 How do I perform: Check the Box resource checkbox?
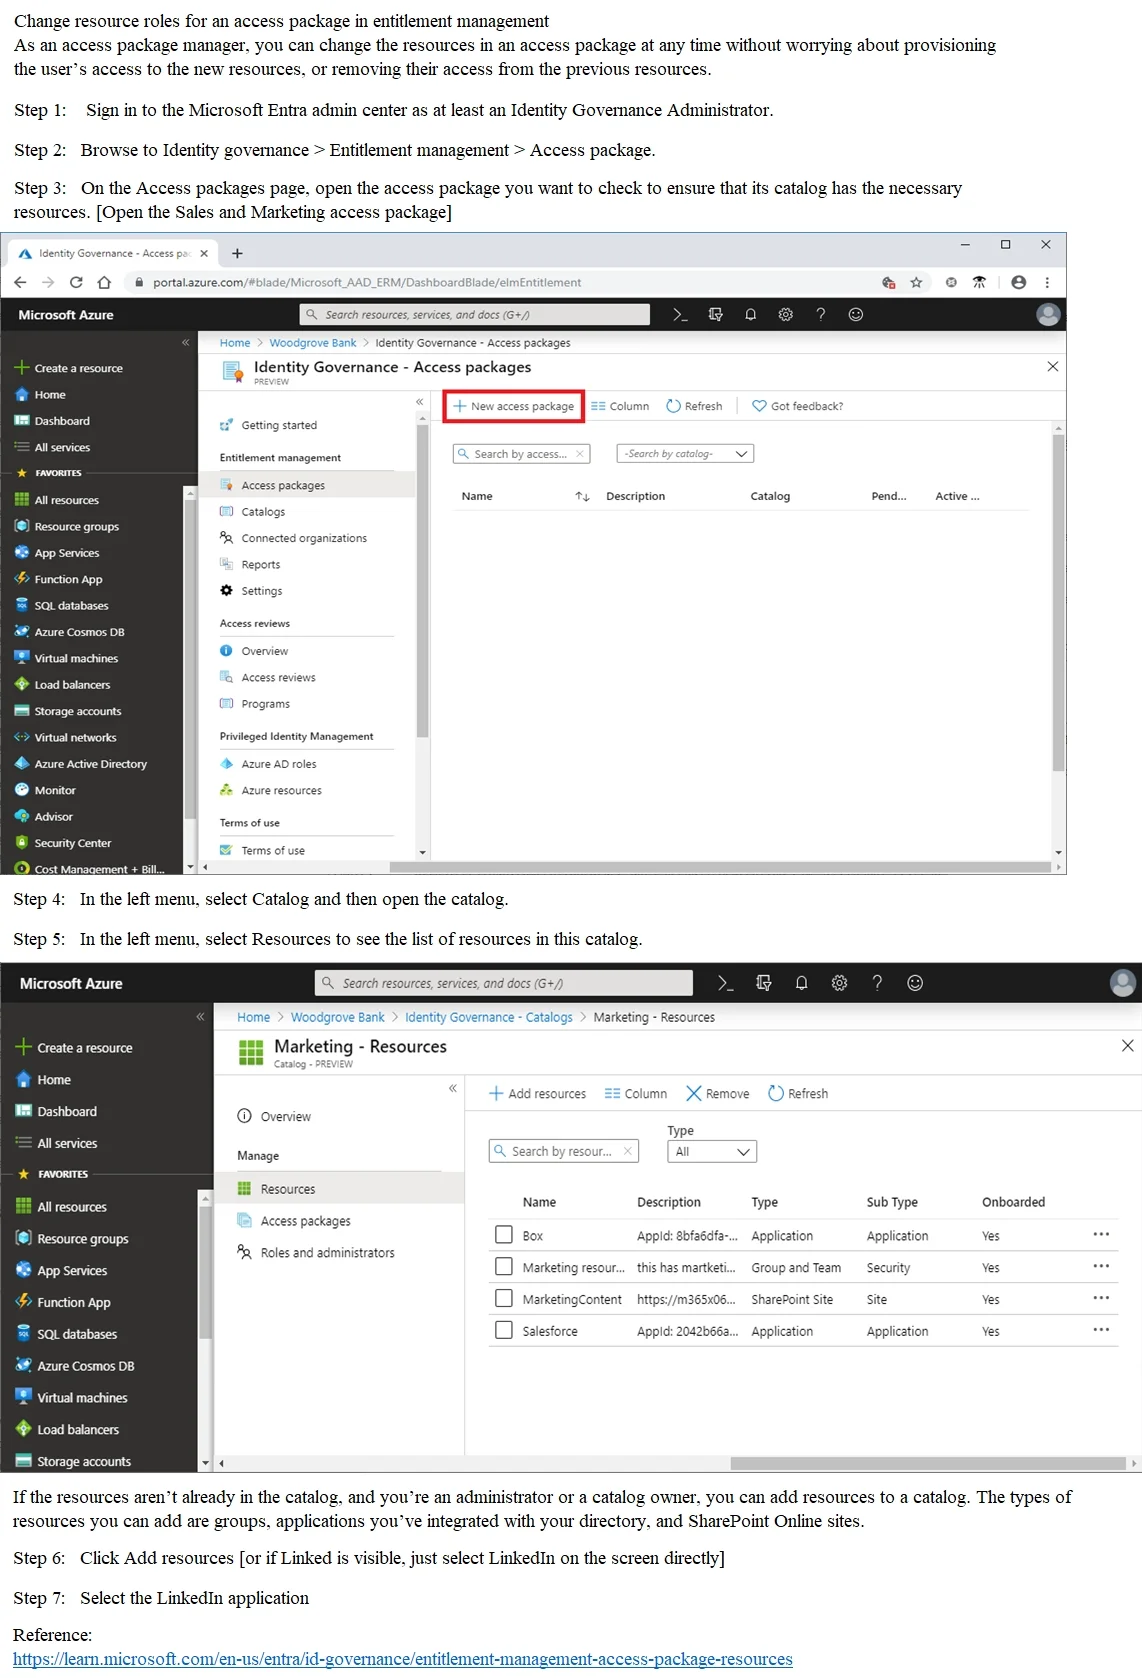(504, 1235)
